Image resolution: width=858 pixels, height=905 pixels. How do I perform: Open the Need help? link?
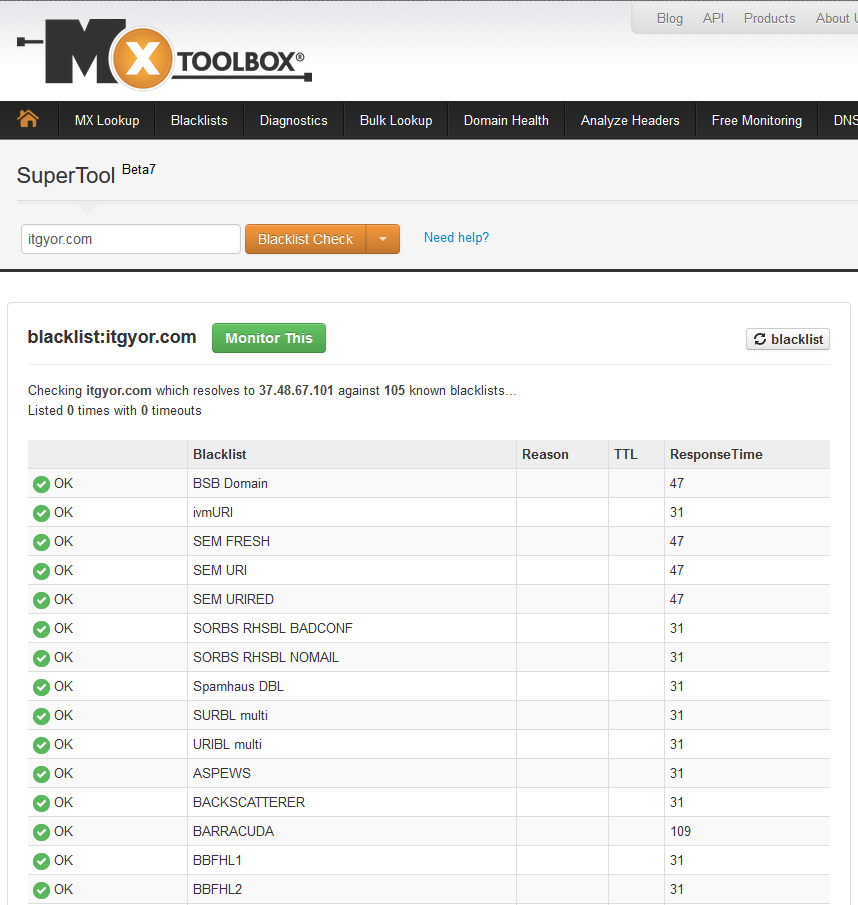456,238
